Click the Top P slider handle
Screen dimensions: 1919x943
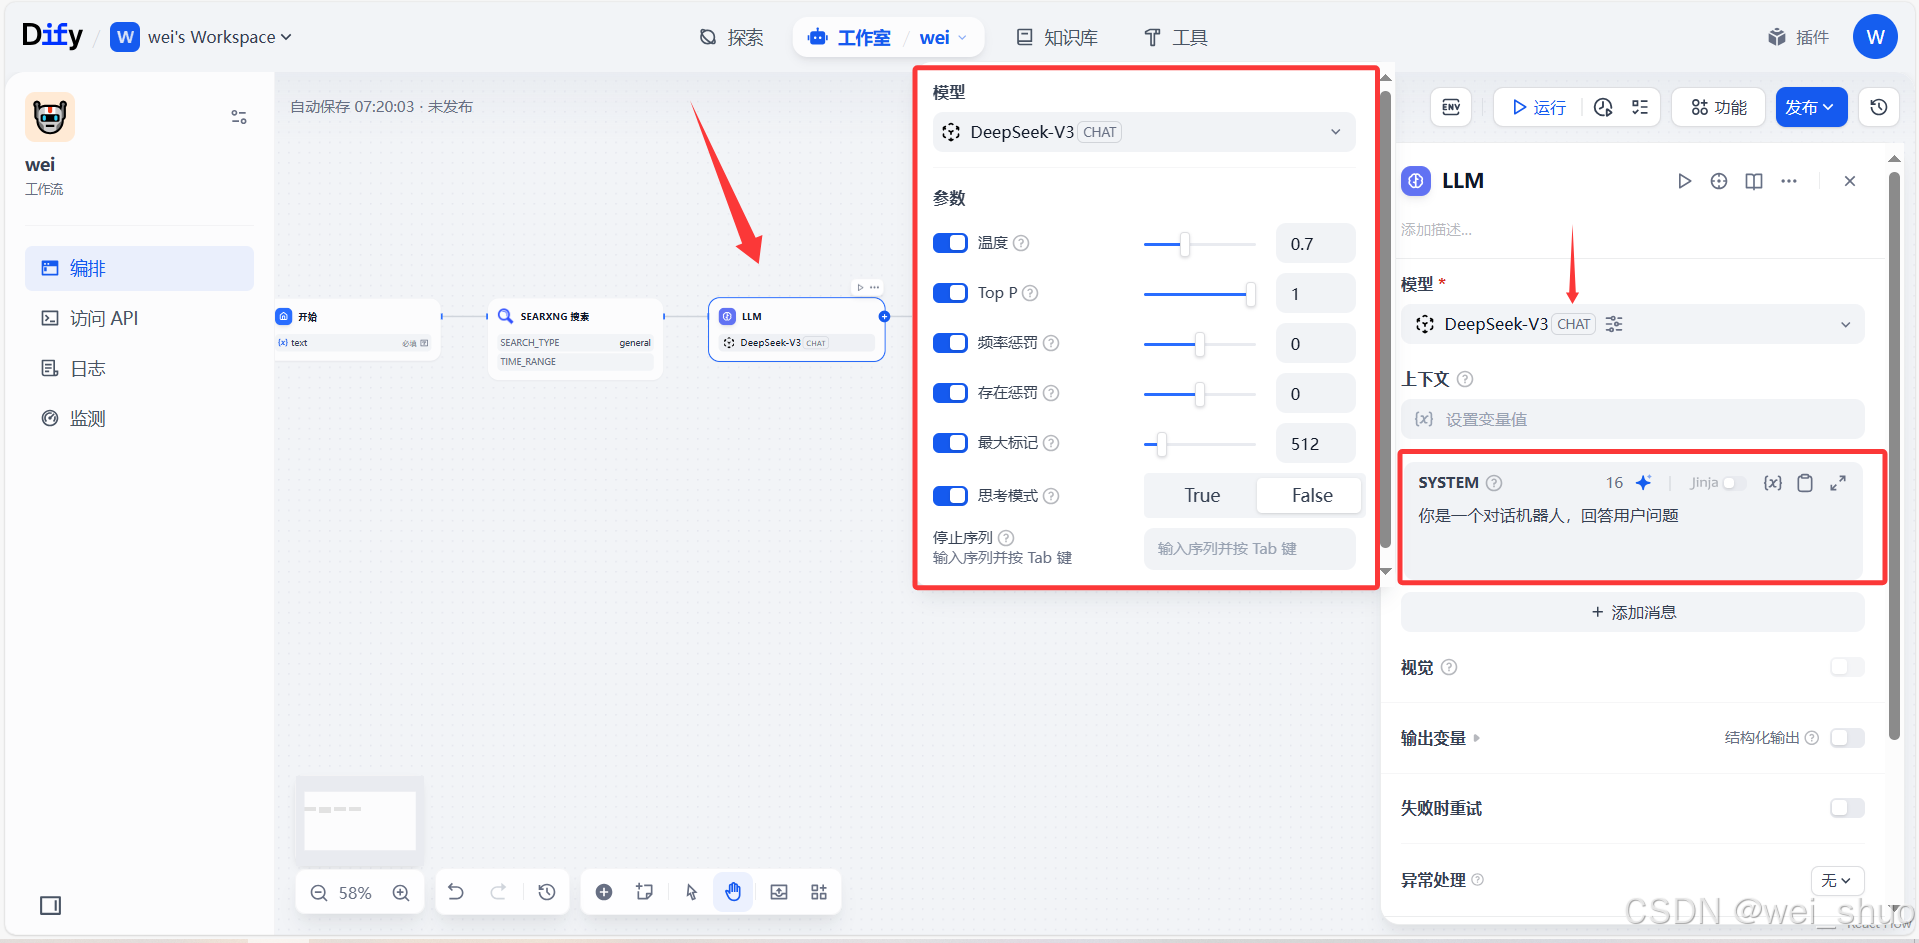[1250, 294]
